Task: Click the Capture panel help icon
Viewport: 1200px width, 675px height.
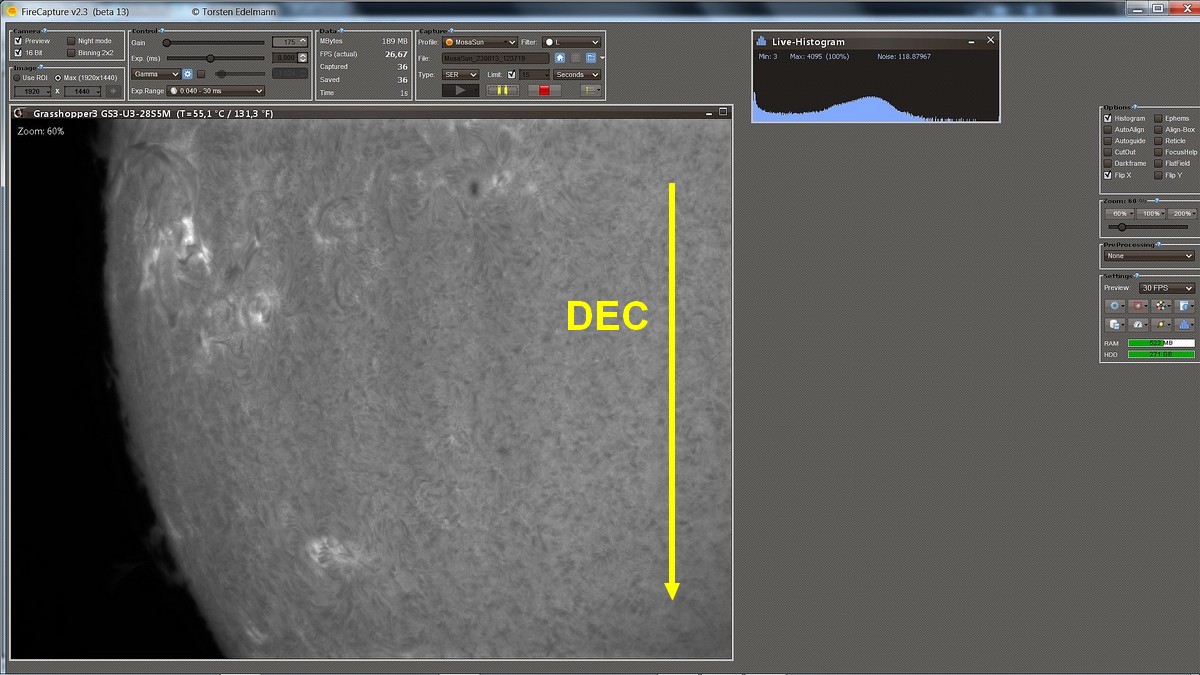Action: click(x=452, y=30)
